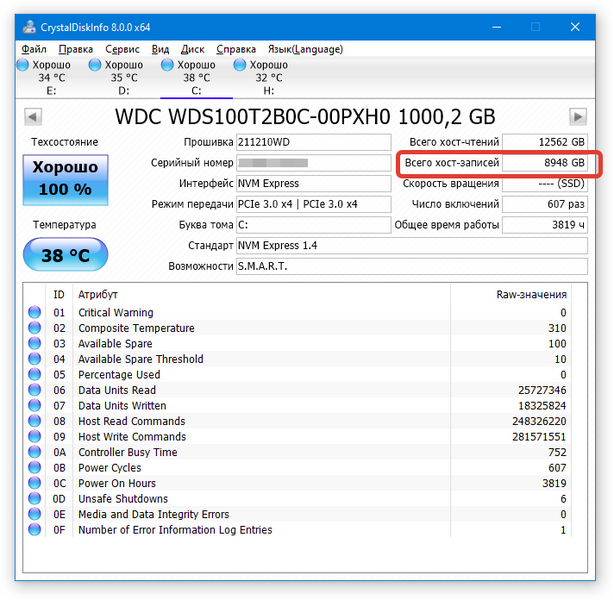
Task: Click status orb for Data Units Written
Action: 34,405
